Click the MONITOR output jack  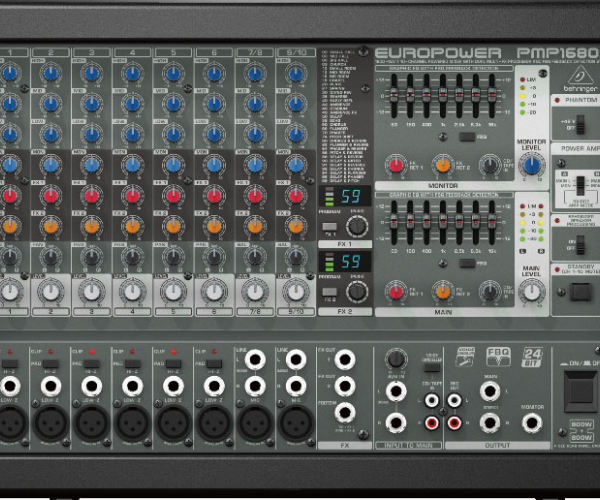point(532,423)
